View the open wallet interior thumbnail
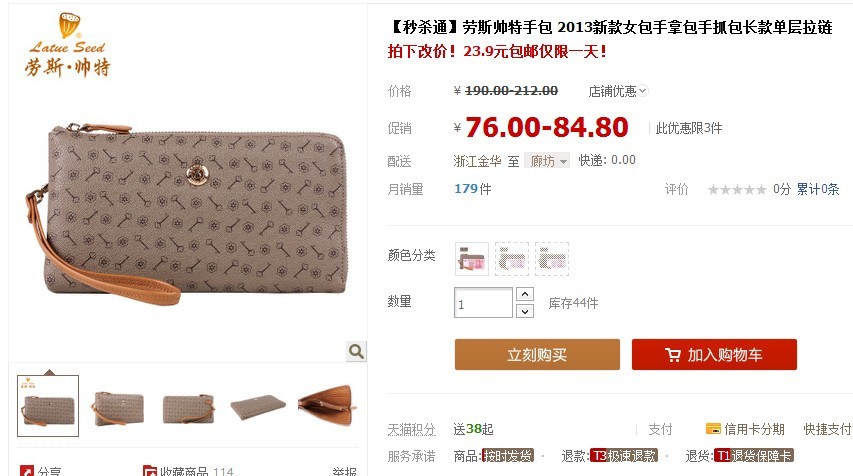 [327, 406]
